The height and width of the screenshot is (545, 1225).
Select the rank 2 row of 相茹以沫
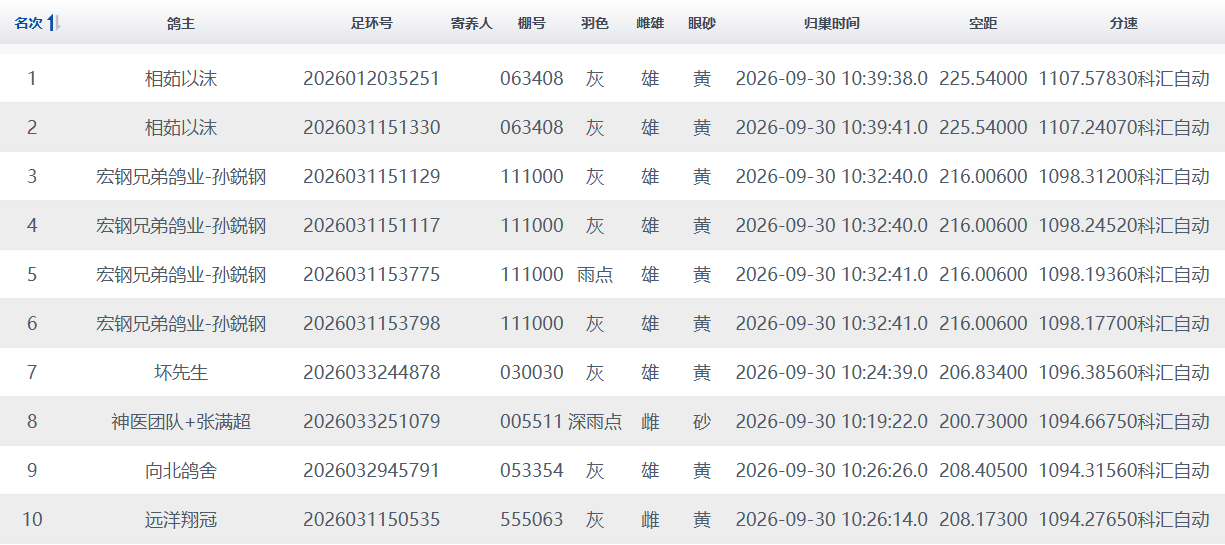point(612,127)
